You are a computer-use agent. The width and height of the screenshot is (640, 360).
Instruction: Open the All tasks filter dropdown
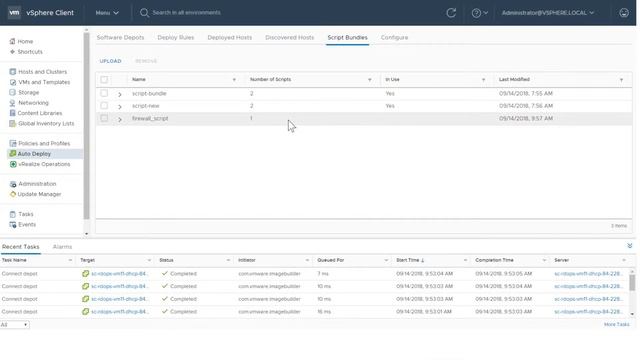(x=14, y=324)
